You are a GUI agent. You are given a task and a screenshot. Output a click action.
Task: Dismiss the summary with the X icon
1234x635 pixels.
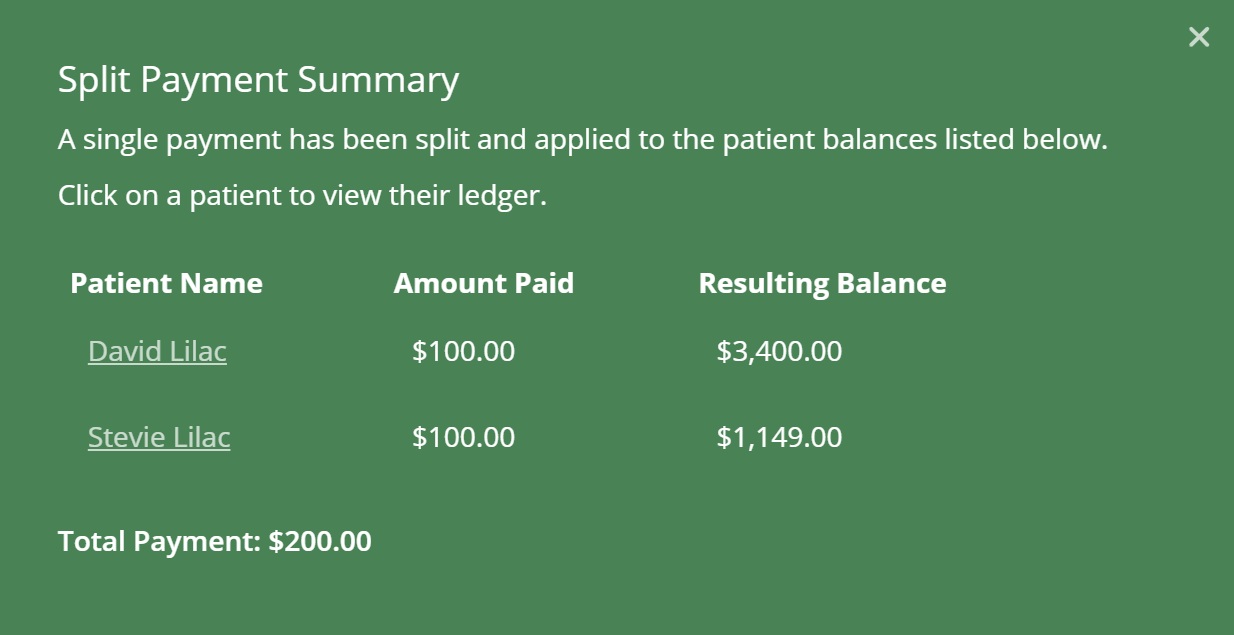pos(1198,38)
